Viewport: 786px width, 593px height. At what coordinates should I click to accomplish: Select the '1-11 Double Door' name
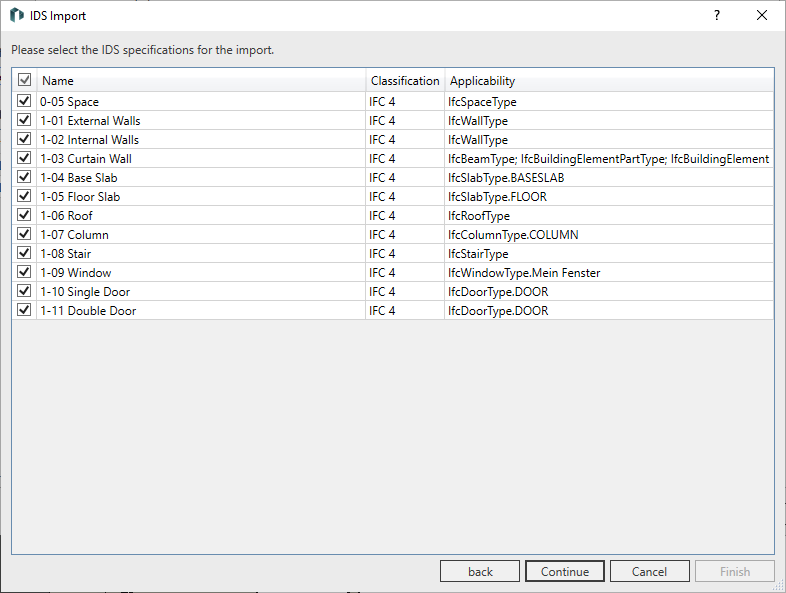(88, 311)
